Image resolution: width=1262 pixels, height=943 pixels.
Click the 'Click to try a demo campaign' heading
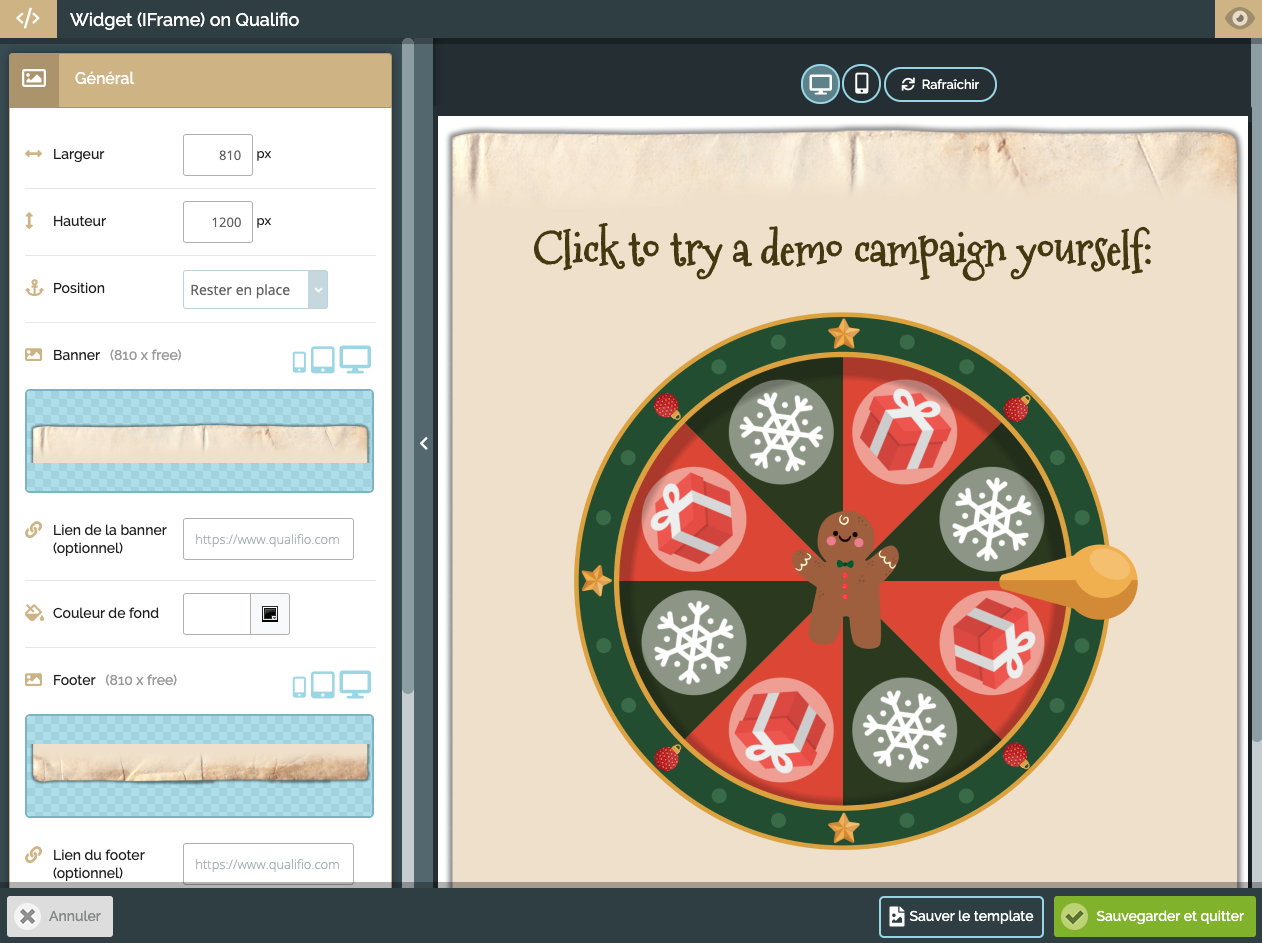842,250
